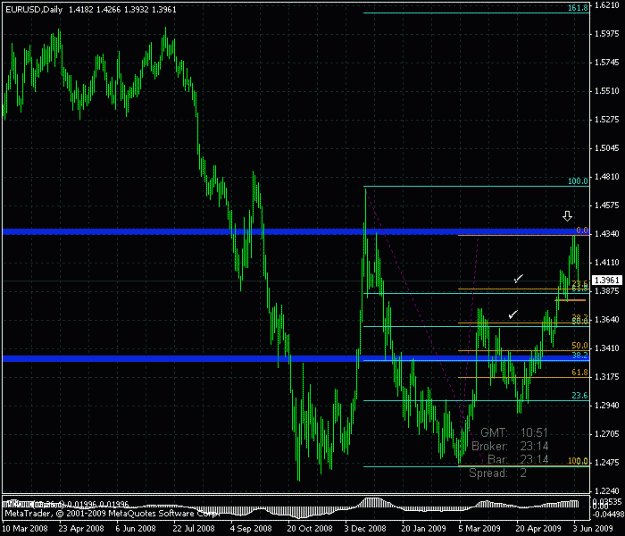Click the 5 Mar 2009 date label
The image size is (625, 536).
click(x=479, y=529)
